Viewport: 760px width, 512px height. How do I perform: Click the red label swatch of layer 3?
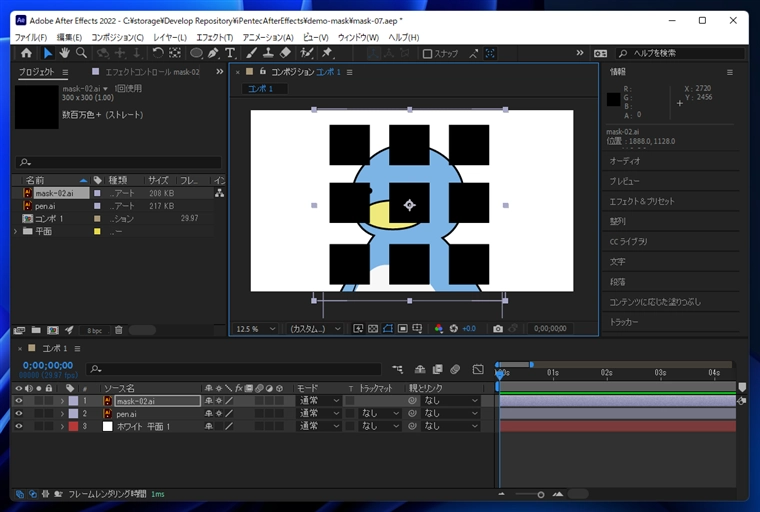[x=72, y=426]
